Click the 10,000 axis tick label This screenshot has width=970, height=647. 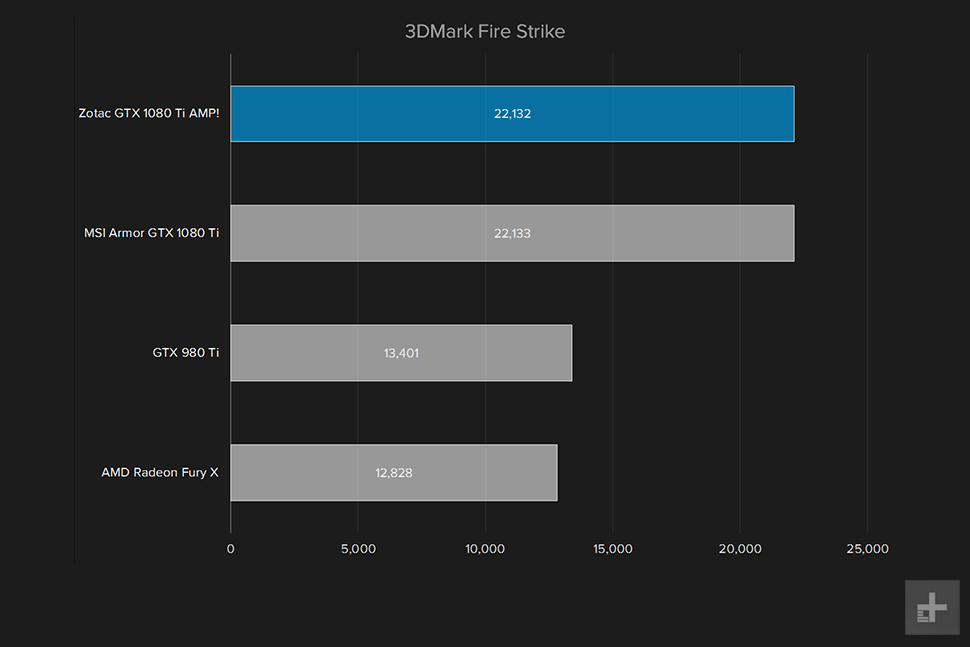point(485,549)
